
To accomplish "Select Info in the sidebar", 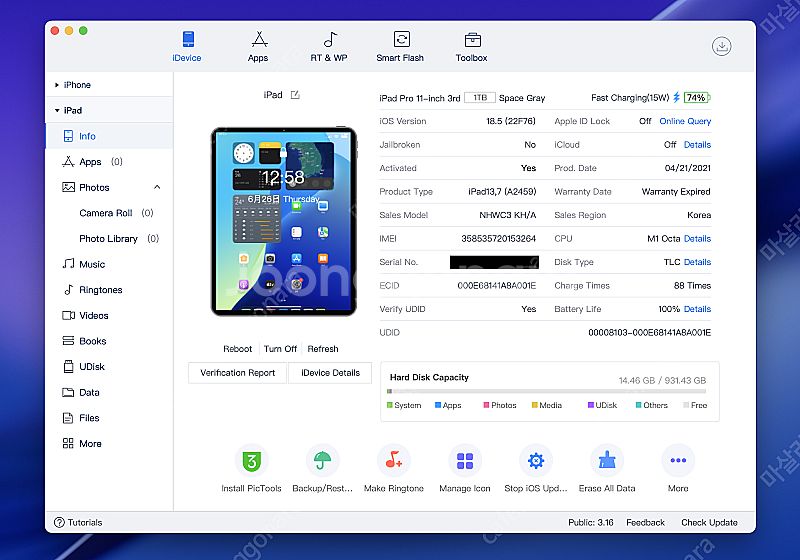I will click(109, 136).
